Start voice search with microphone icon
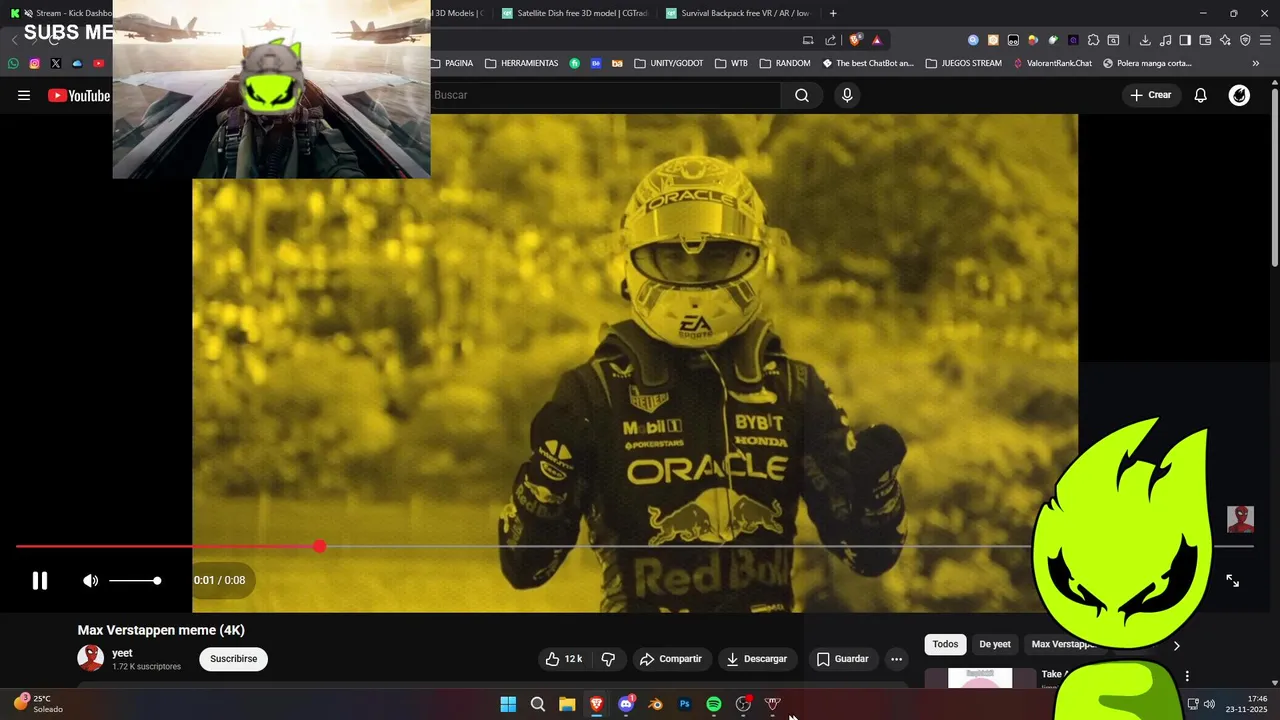Image resolution: width=1280 pixels, height=720 pixels. pyautogui.click(x=847, y=95)
